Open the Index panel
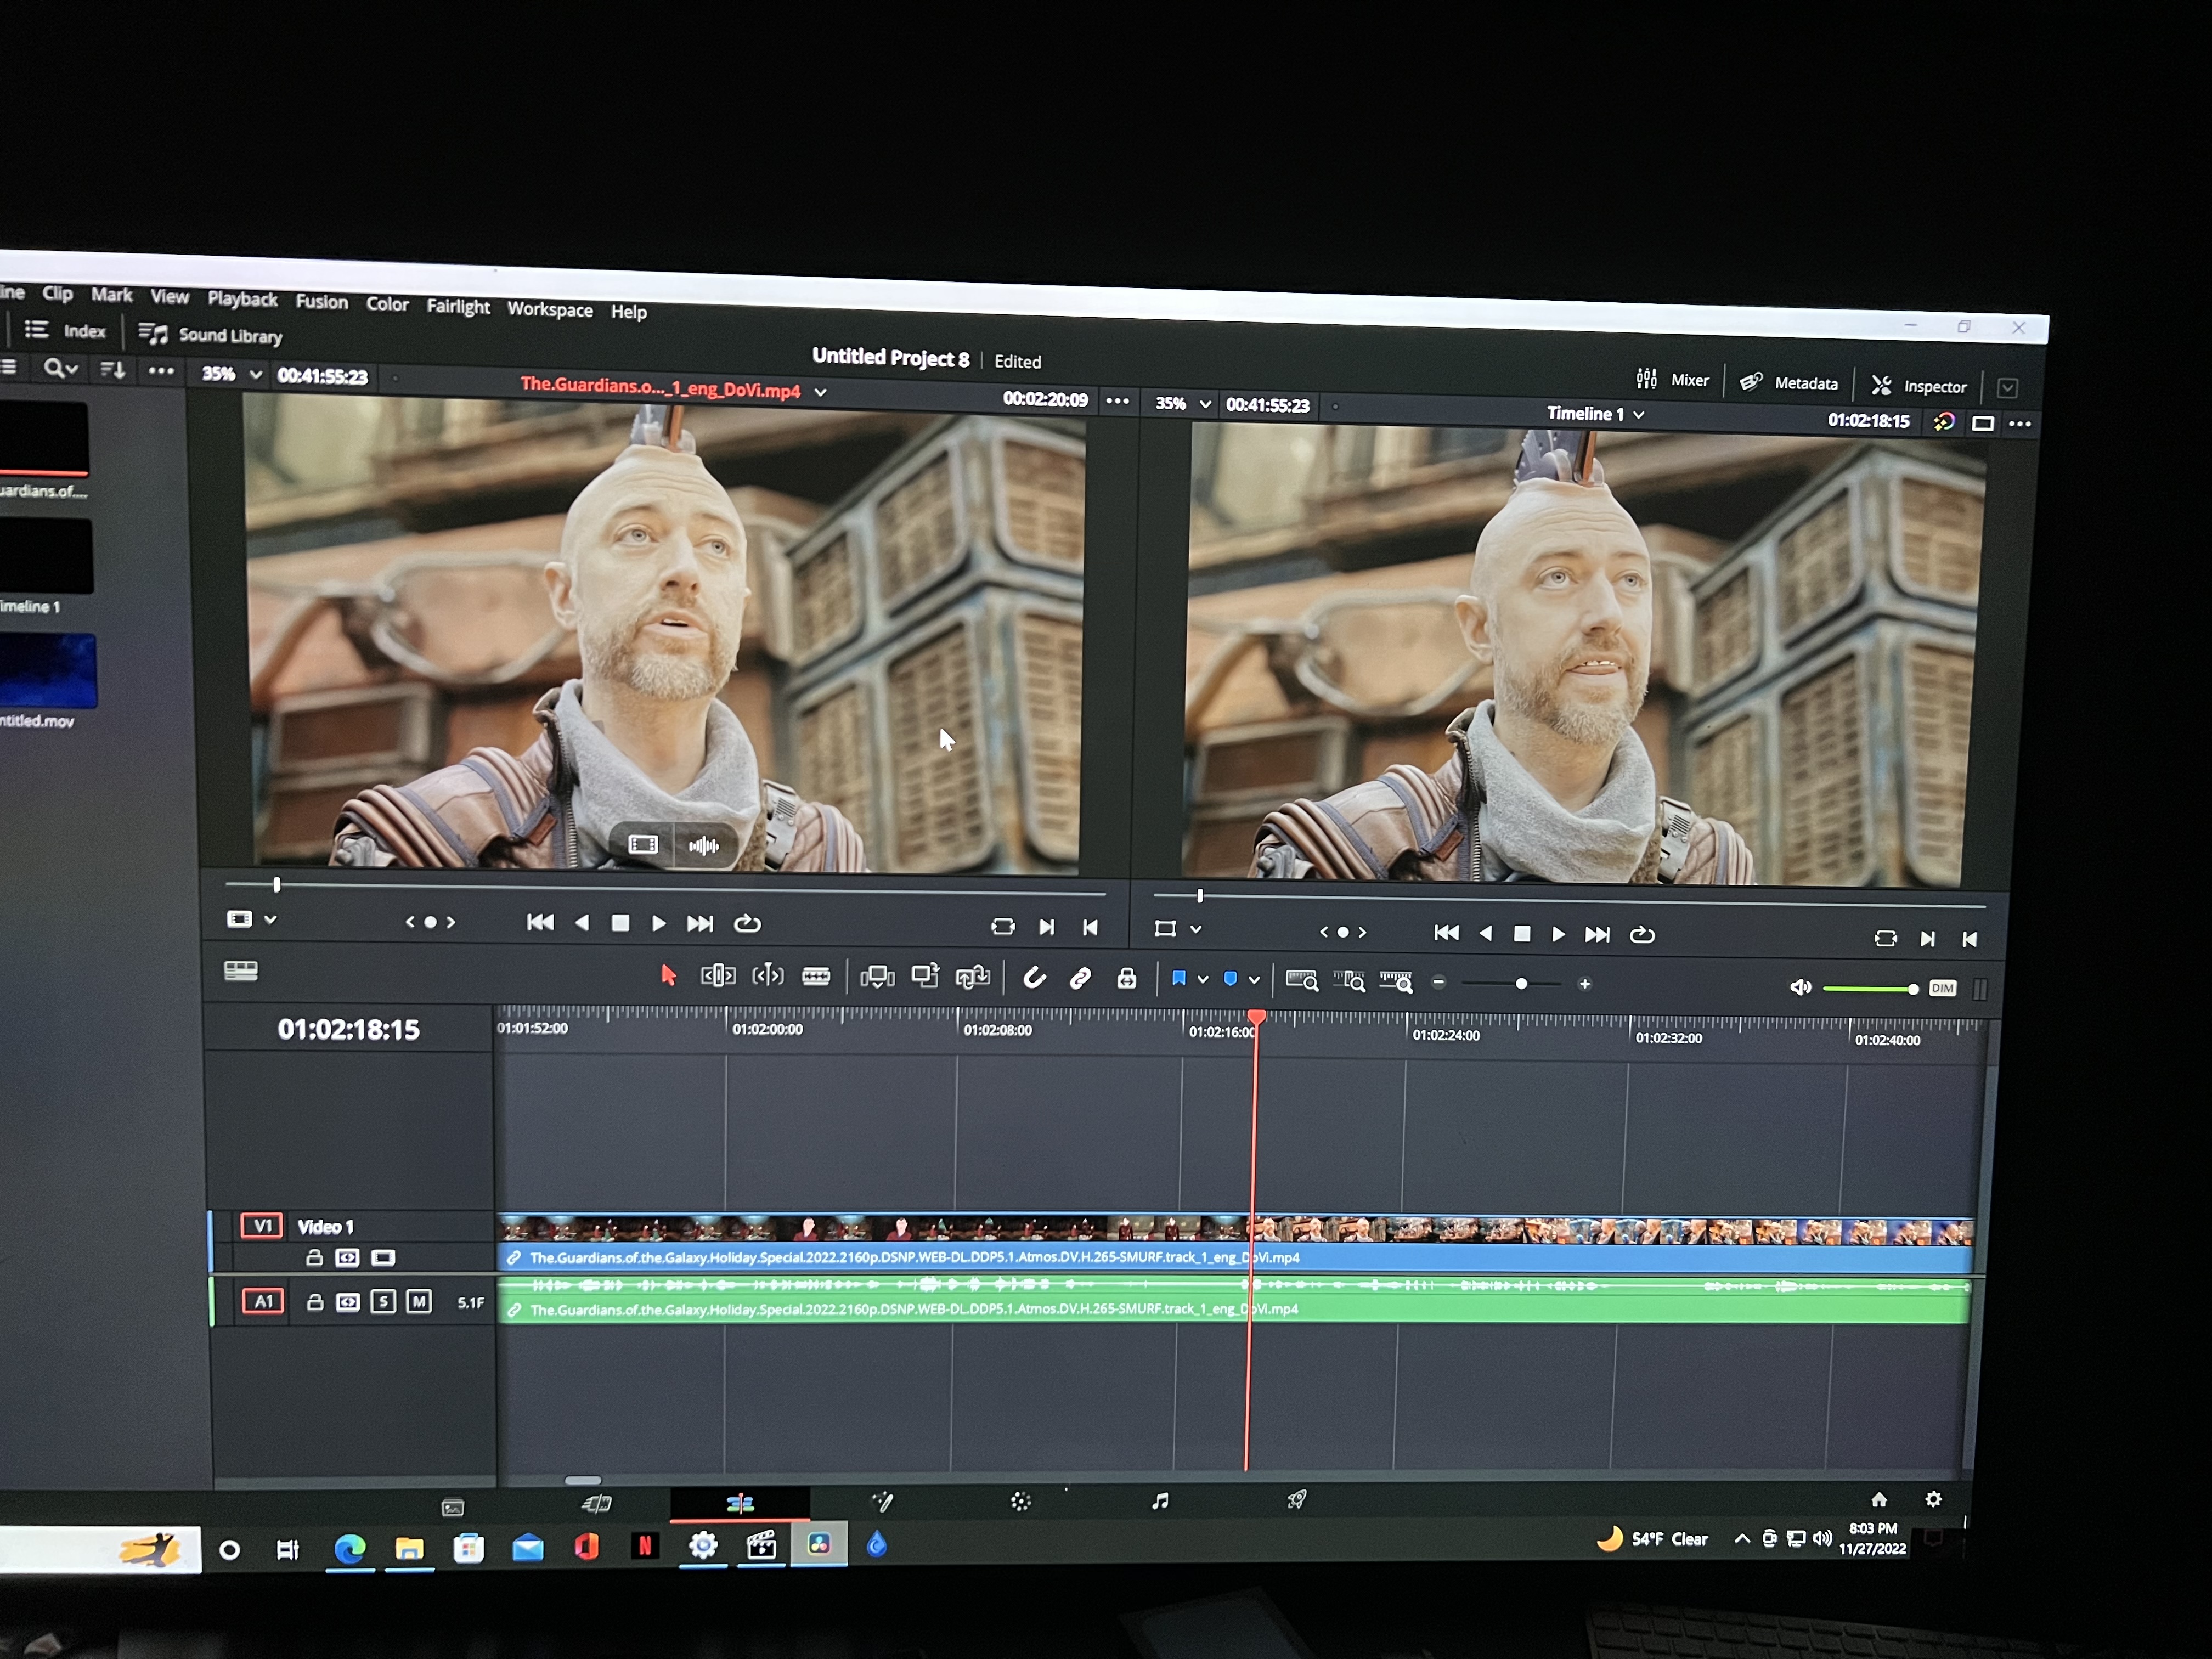Image resolution: width=2212 pixels, height=1659 pixels. (65, 331)
